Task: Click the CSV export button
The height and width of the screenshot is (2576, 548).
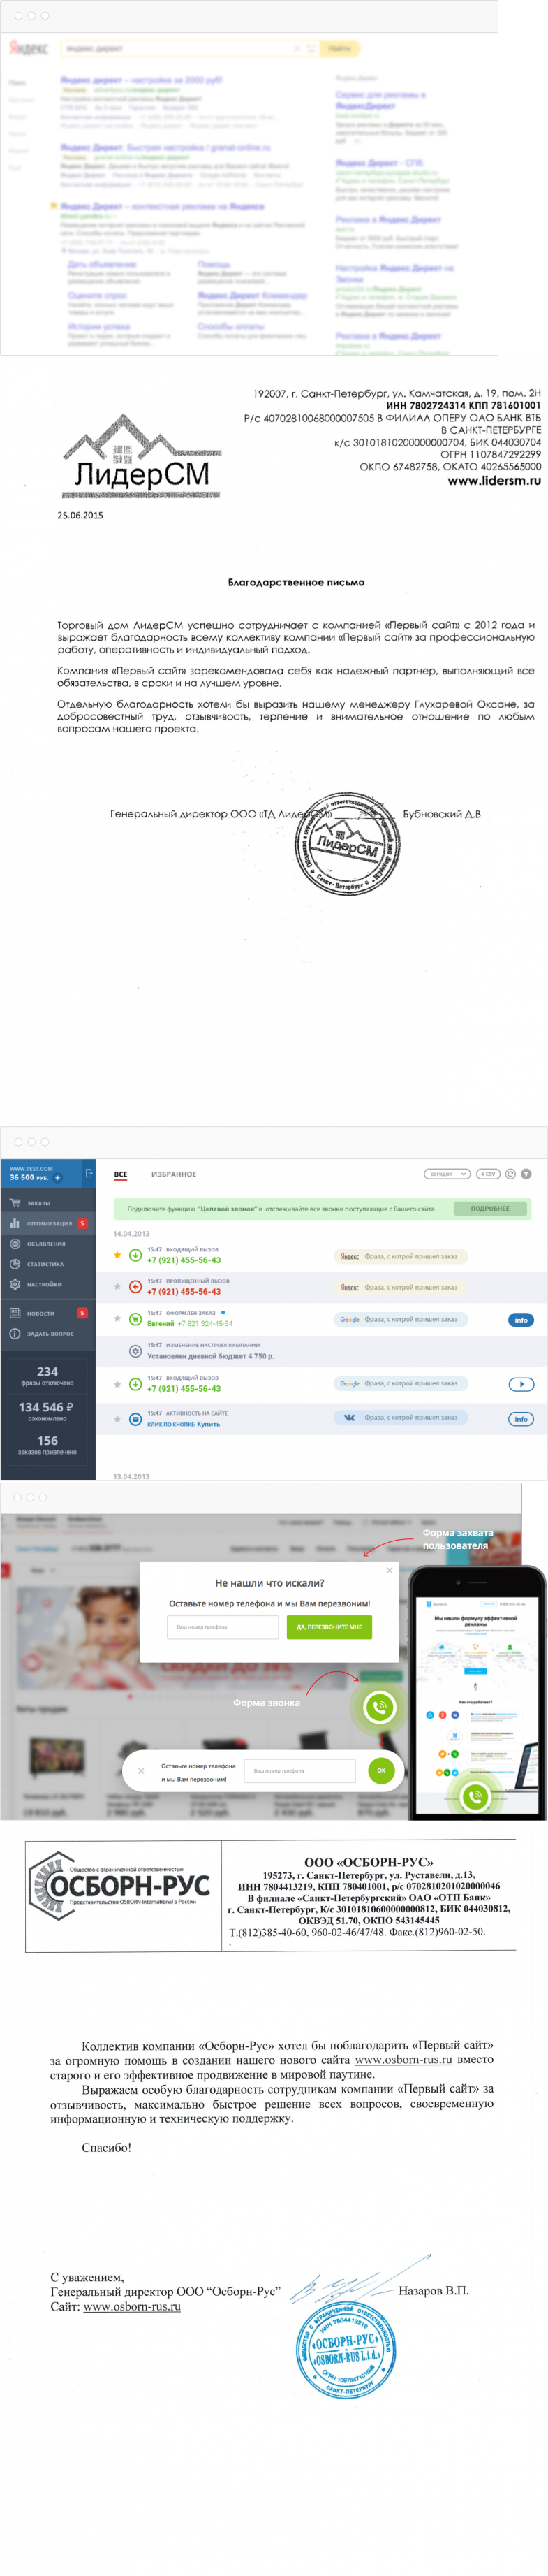Action: [488, 1174]
